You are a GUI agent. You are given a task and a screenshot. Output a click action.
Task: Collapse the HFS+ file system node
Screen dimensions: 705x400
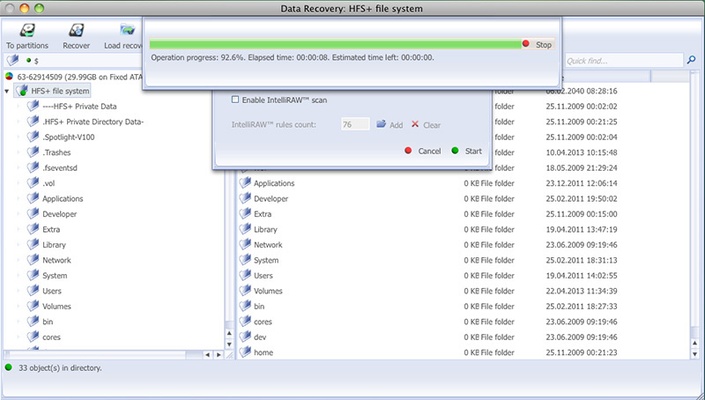7,91
